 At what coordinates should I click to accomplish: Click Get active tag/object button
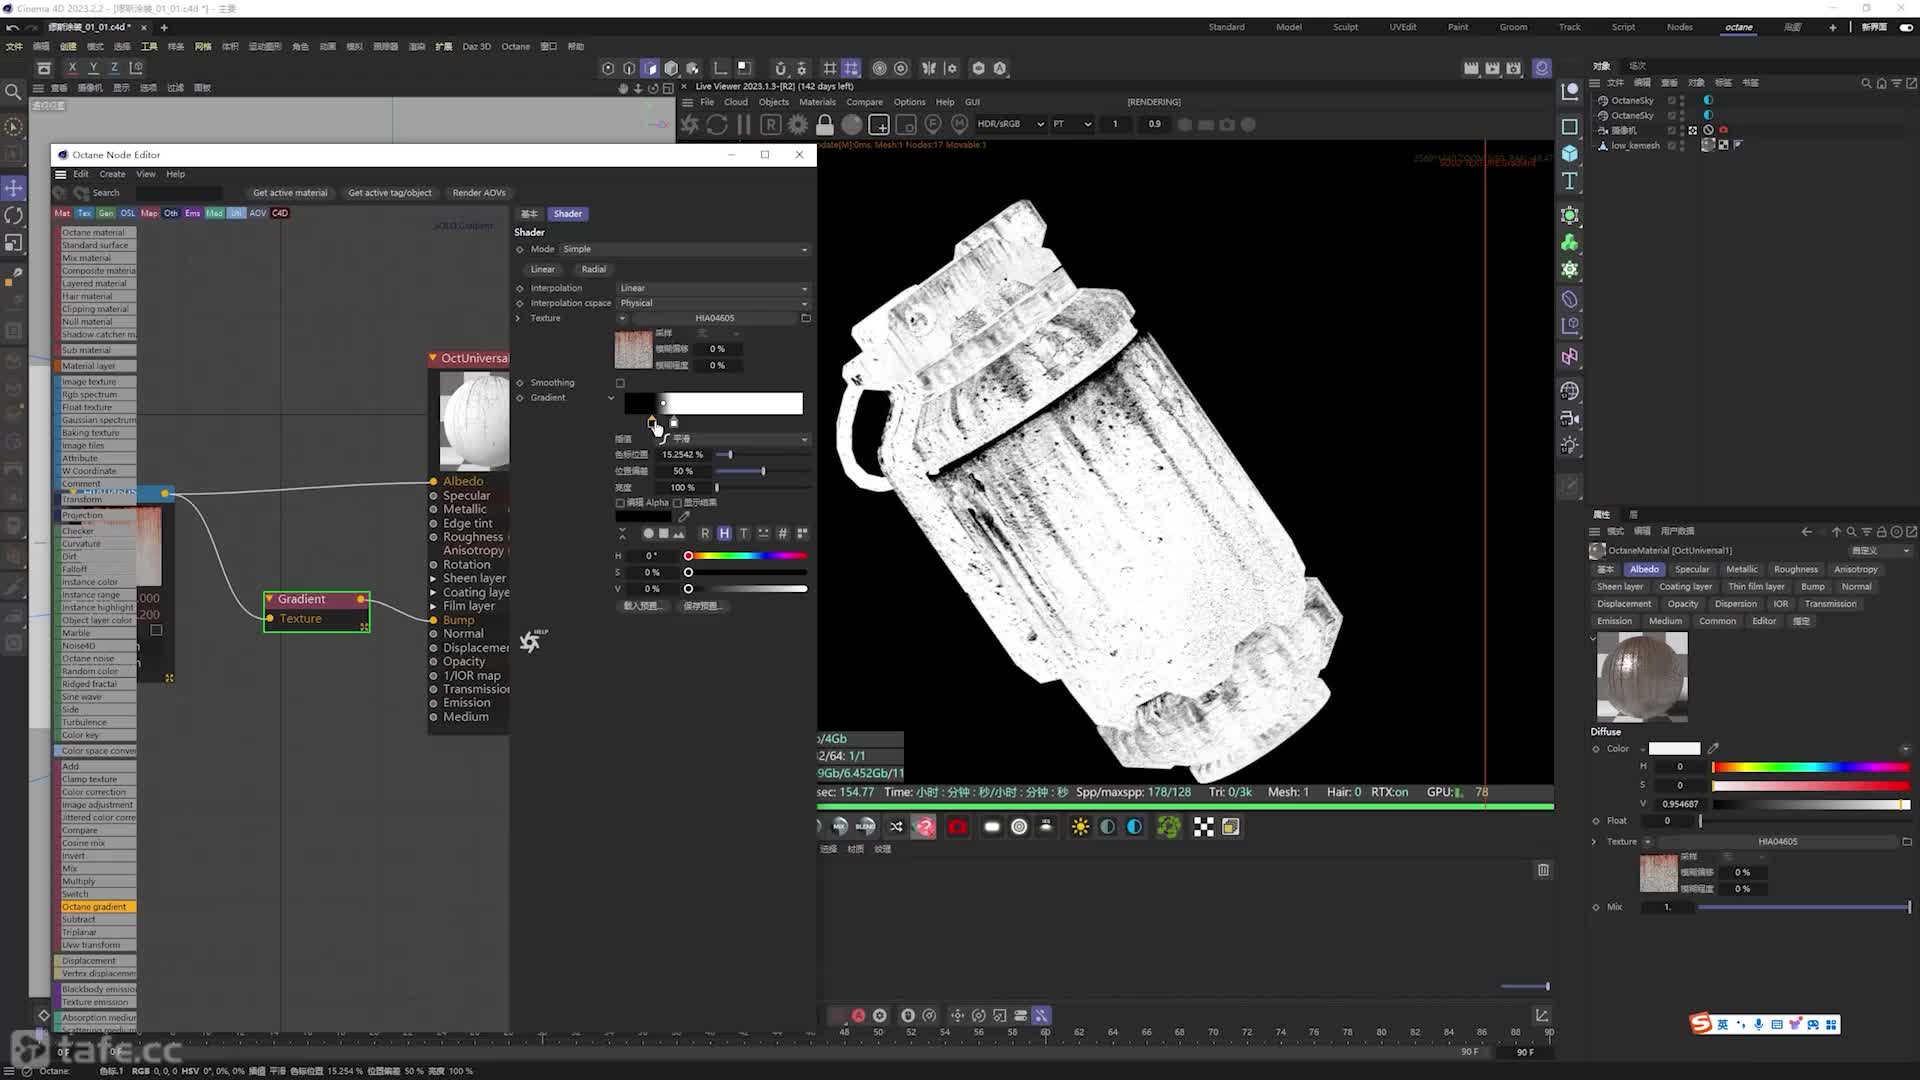tap(390, 193)
